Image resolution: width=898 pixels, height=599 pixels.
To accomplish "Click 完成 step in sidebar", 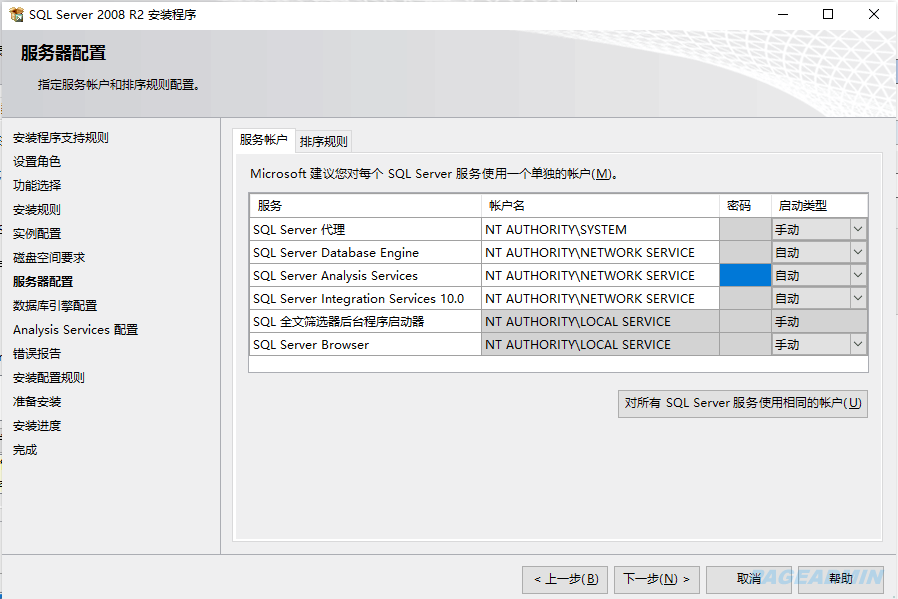I will click(25, 450).
